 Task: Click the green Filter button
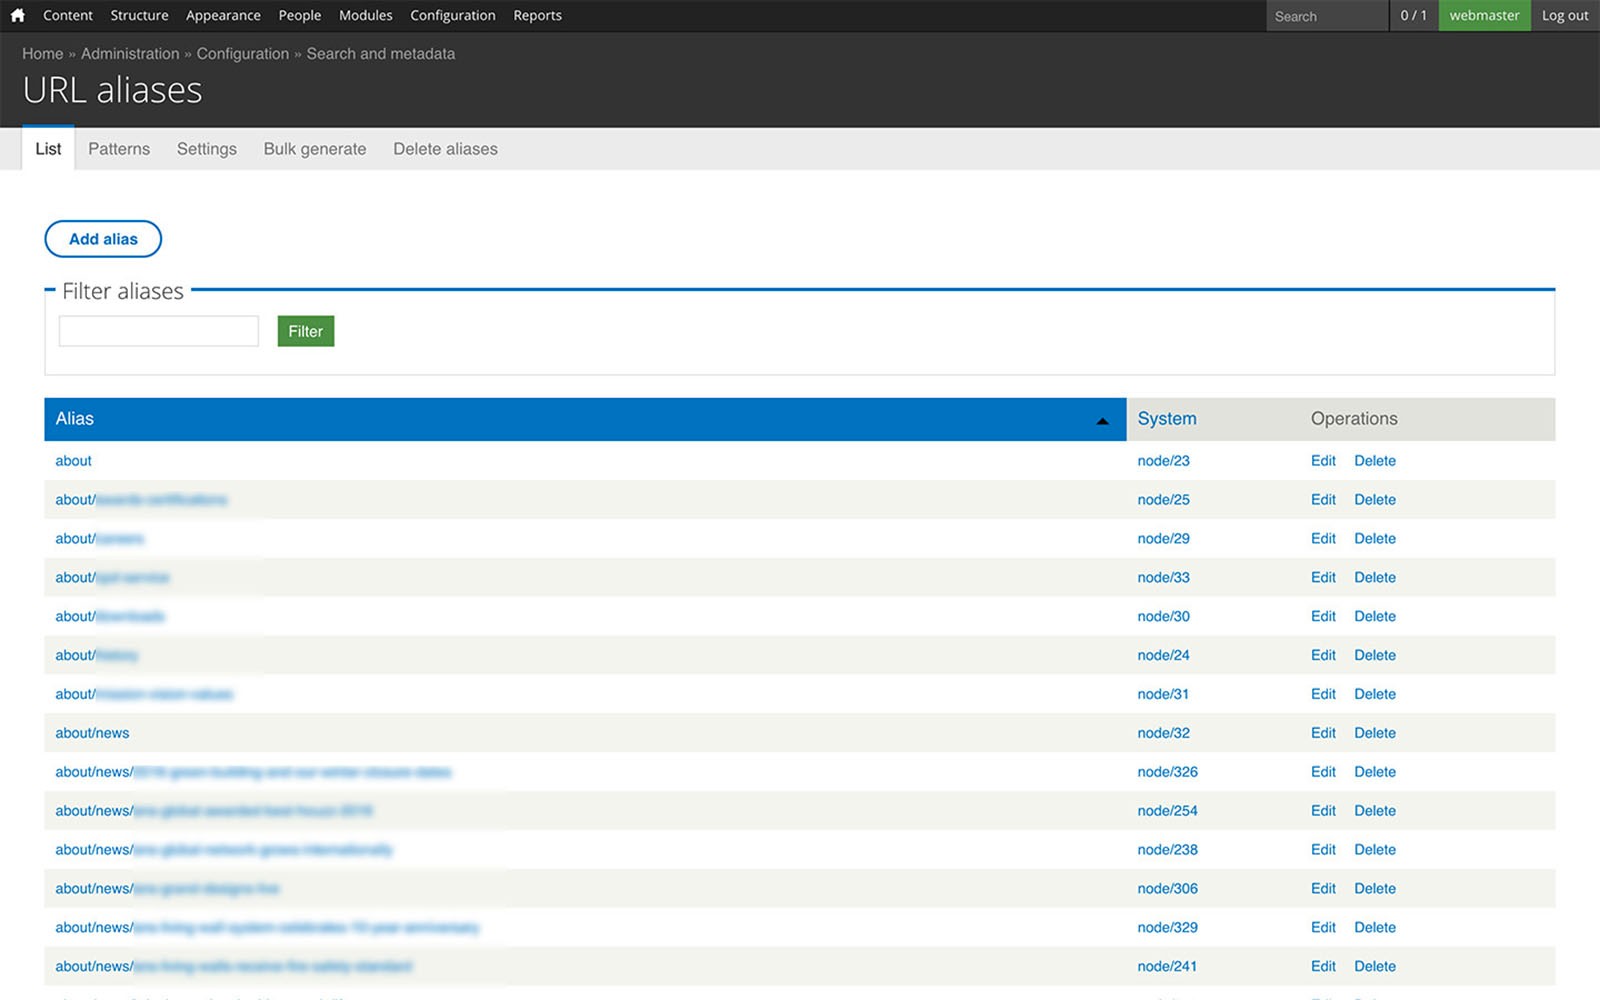(306, 331)
